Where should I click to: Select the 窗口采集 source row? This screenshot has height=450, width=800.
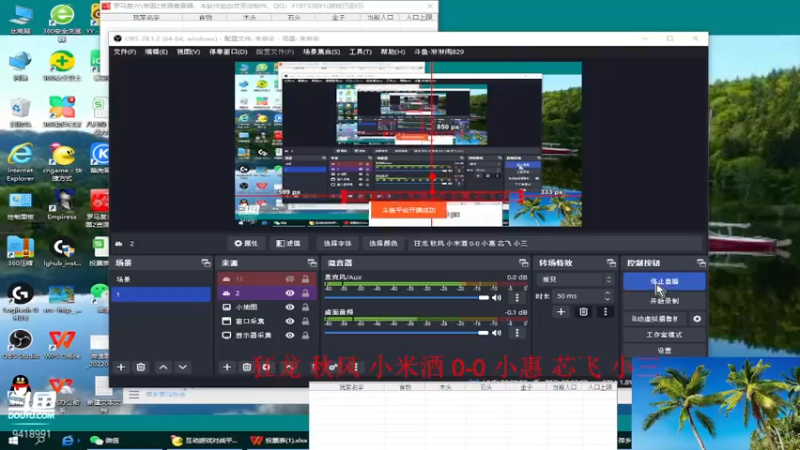266,321
